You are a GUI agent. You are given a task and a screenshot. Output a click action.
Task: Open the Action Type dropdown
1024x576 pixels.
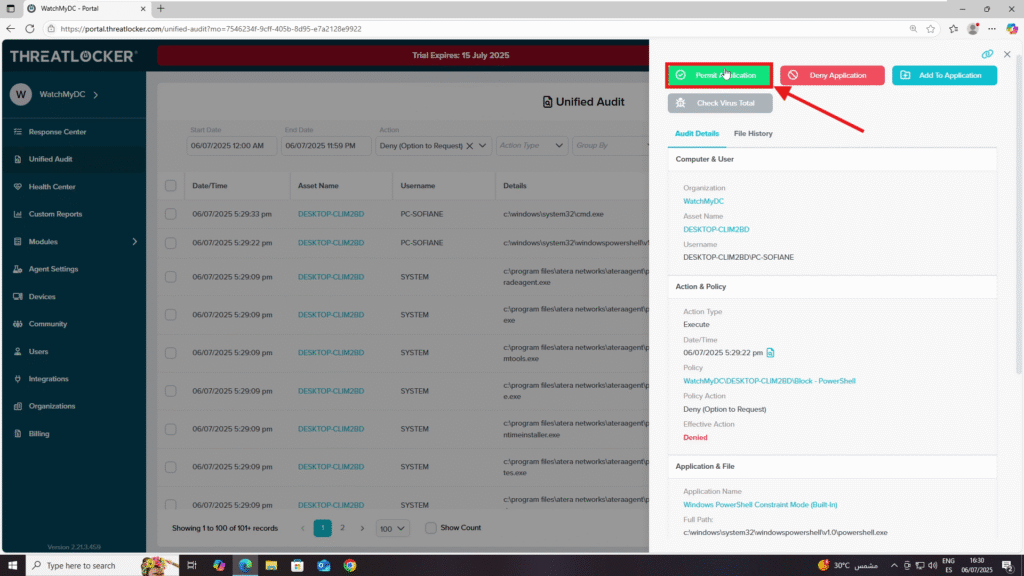click(531, 146)
